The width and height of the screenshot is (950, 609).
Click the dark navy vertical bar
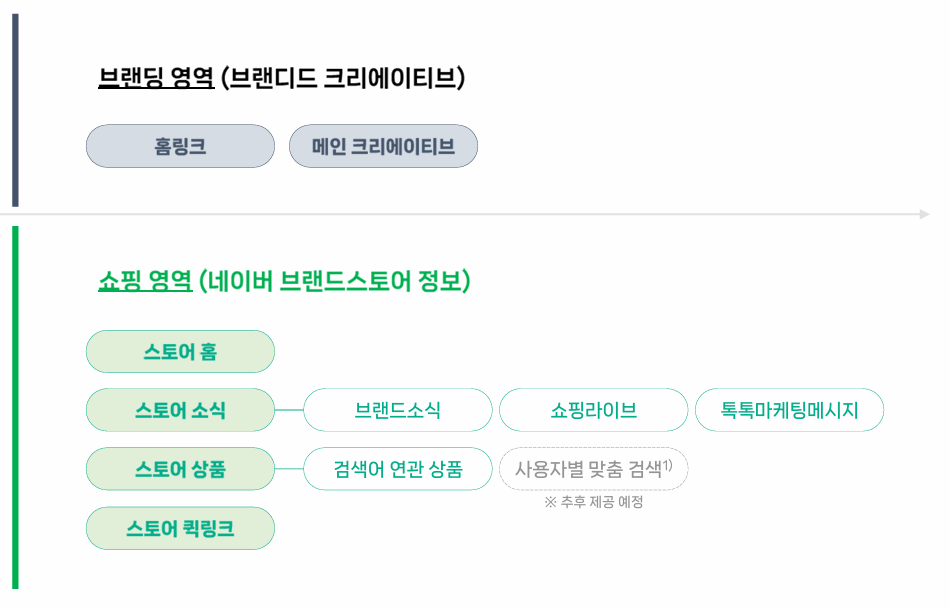pos(15,110)
